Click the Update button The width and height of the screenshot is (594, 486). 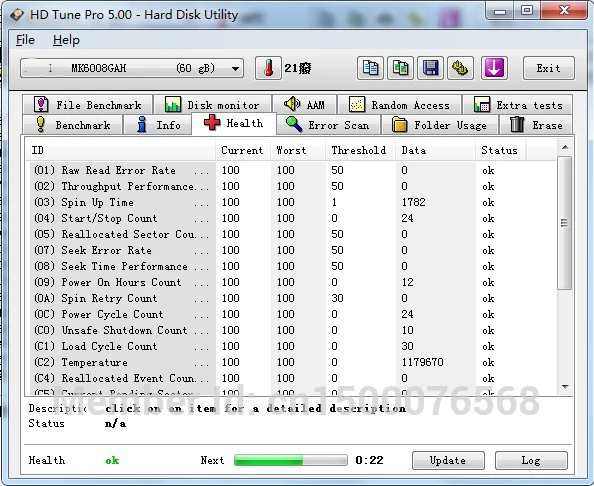pos(448,460)
